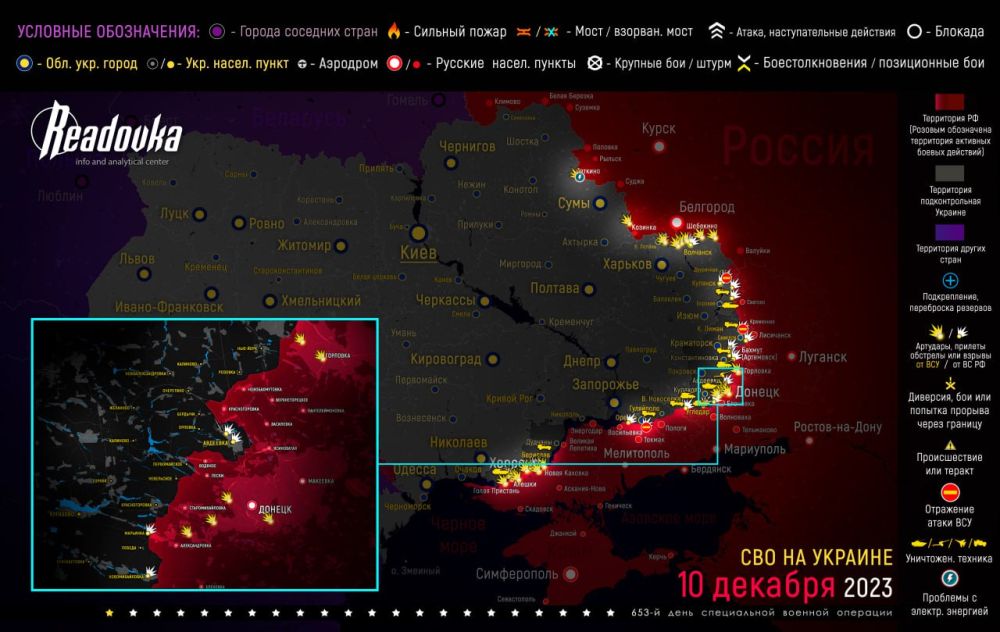
Task: Click the blown-up bridge icon in legend
Action: (552, 32)
